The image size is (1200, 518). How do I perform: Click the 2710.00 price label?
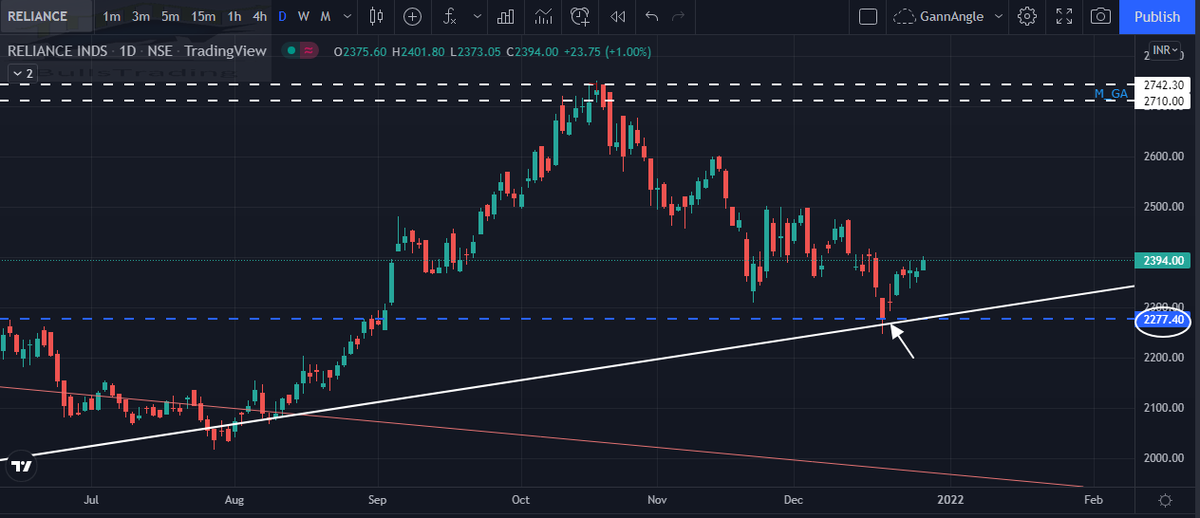pyautogui.click(x=1161, y=101)
